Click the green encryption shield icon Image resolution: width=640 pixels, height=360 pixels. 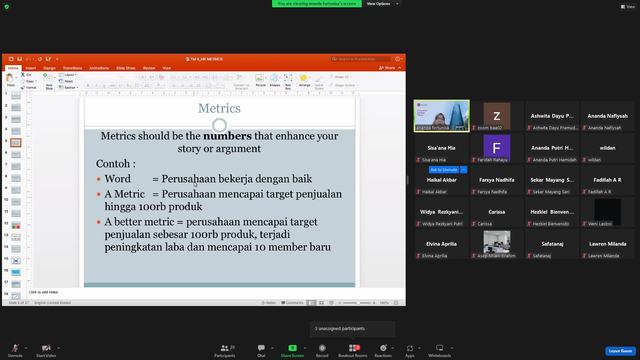pos(7,7)
